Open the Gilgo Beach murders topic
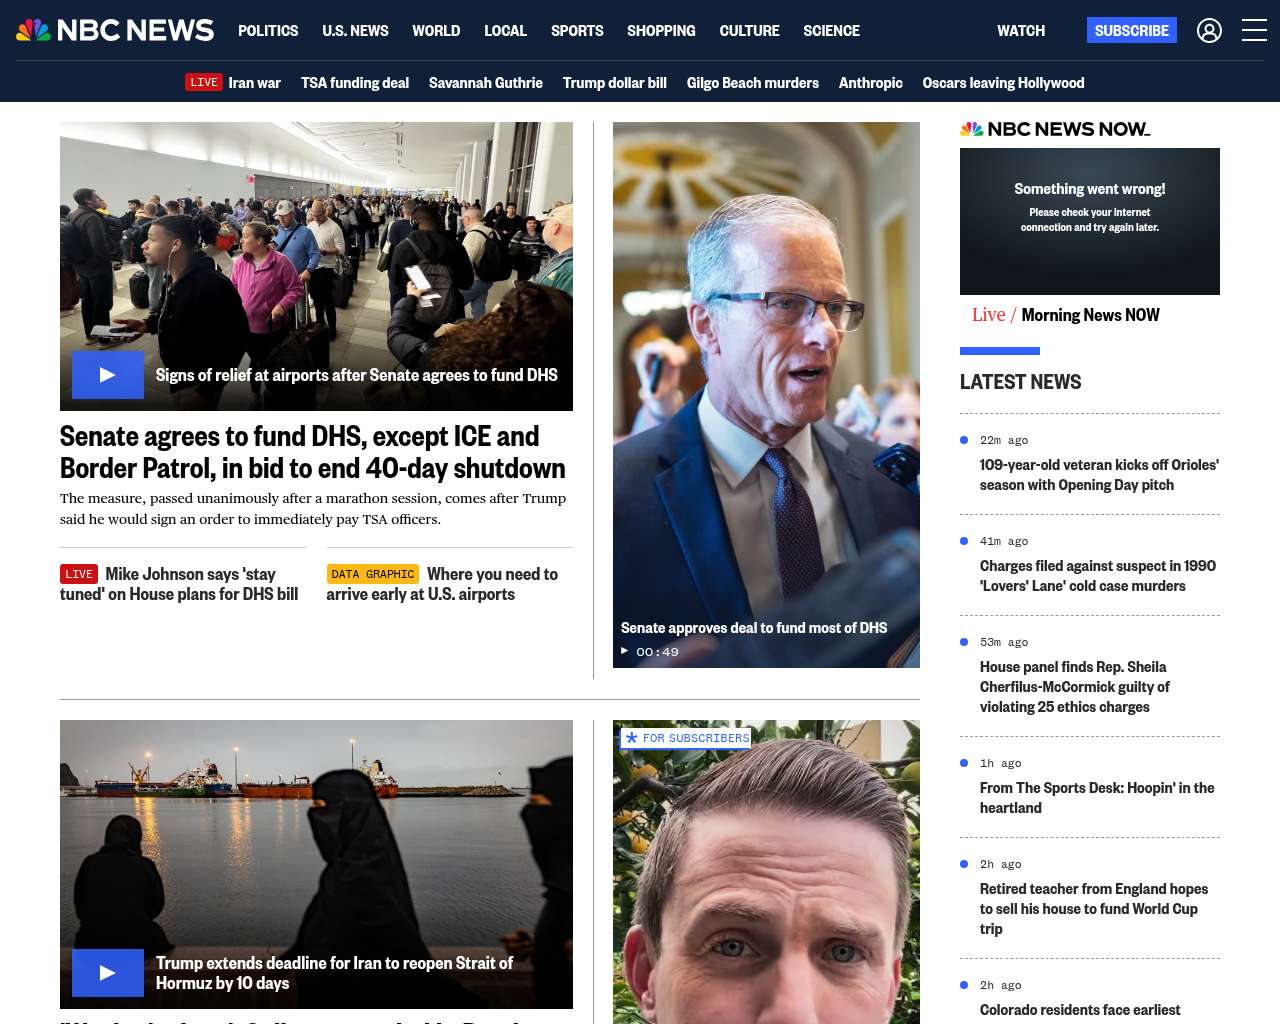 [753, 83]
